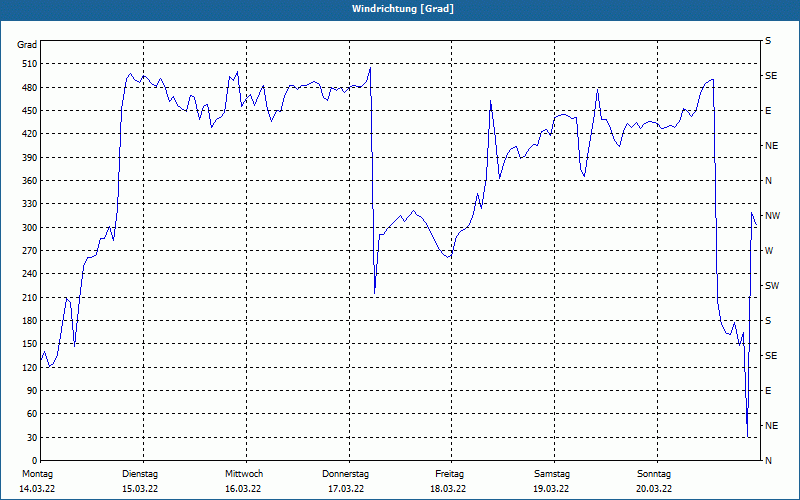Select the 120 y-axis value
The width and height of the screenshot is (800, 500).
[x=30, y=367]
